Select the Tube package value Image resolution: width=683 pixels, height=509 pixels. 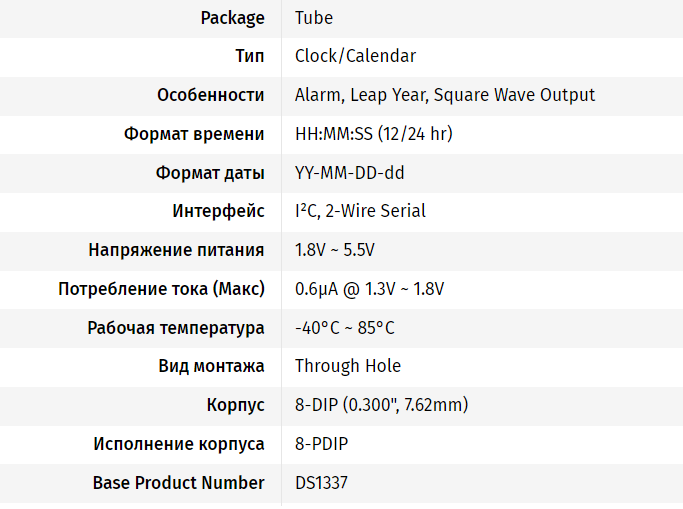314,18
